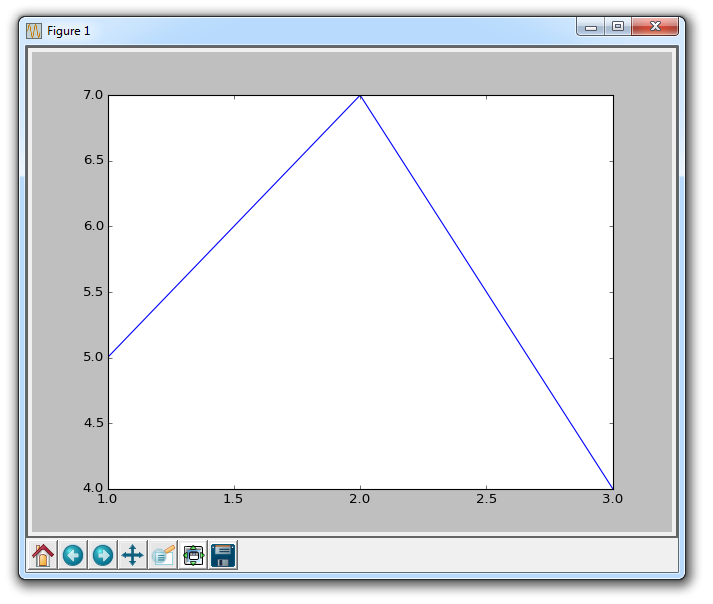Click the 6.5 label on the y-axis
This screenshot has width=713, height=604.
(91, 161)
